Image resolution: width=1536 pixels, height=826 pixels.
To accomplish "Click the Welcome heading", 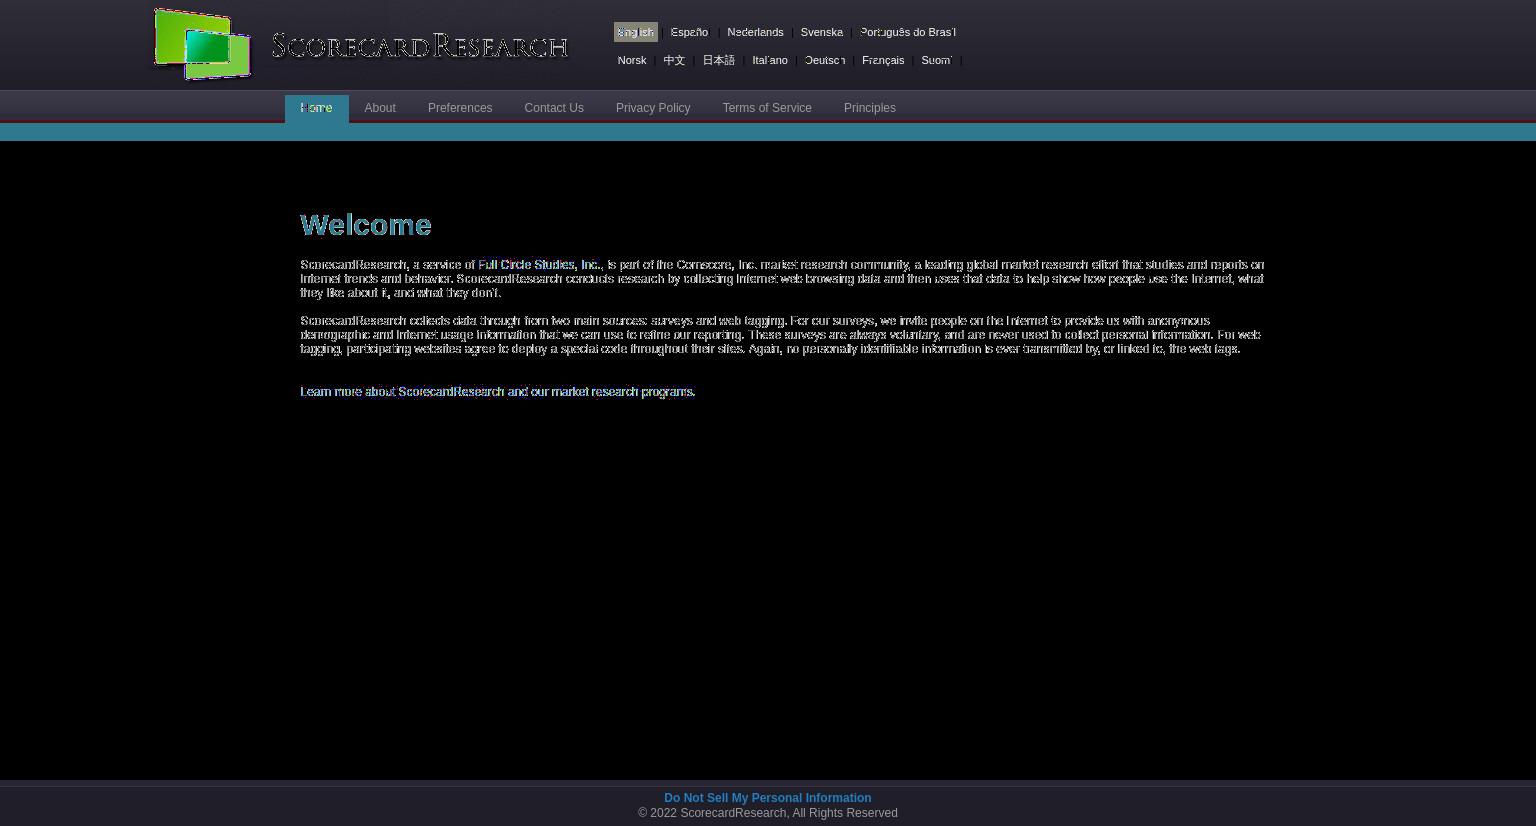I will tap(366, 225).
